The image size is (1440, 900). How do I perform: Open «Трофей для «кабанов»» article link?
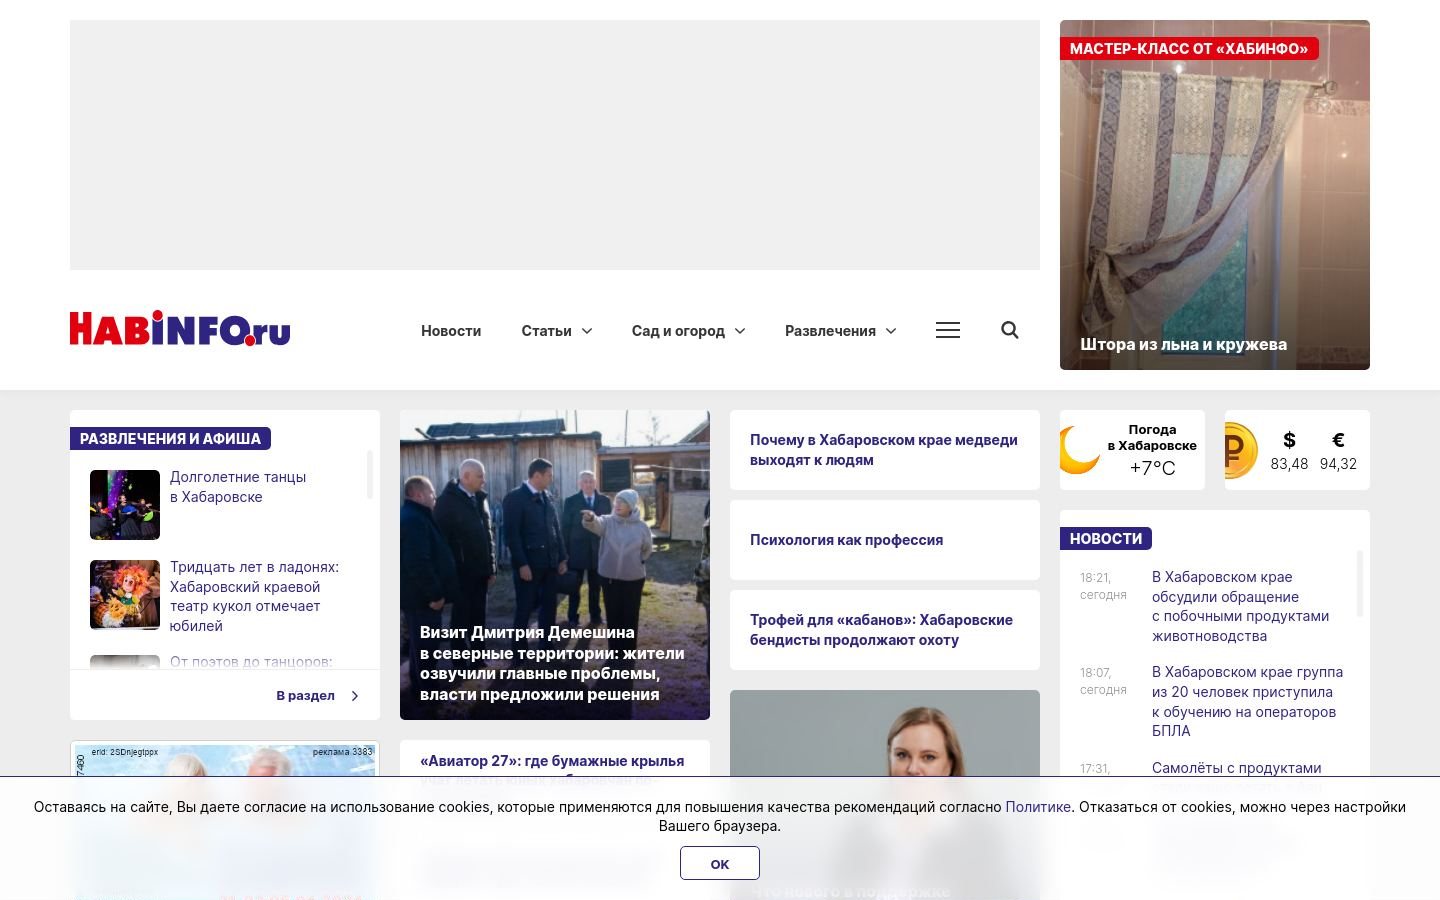[881, 630]
